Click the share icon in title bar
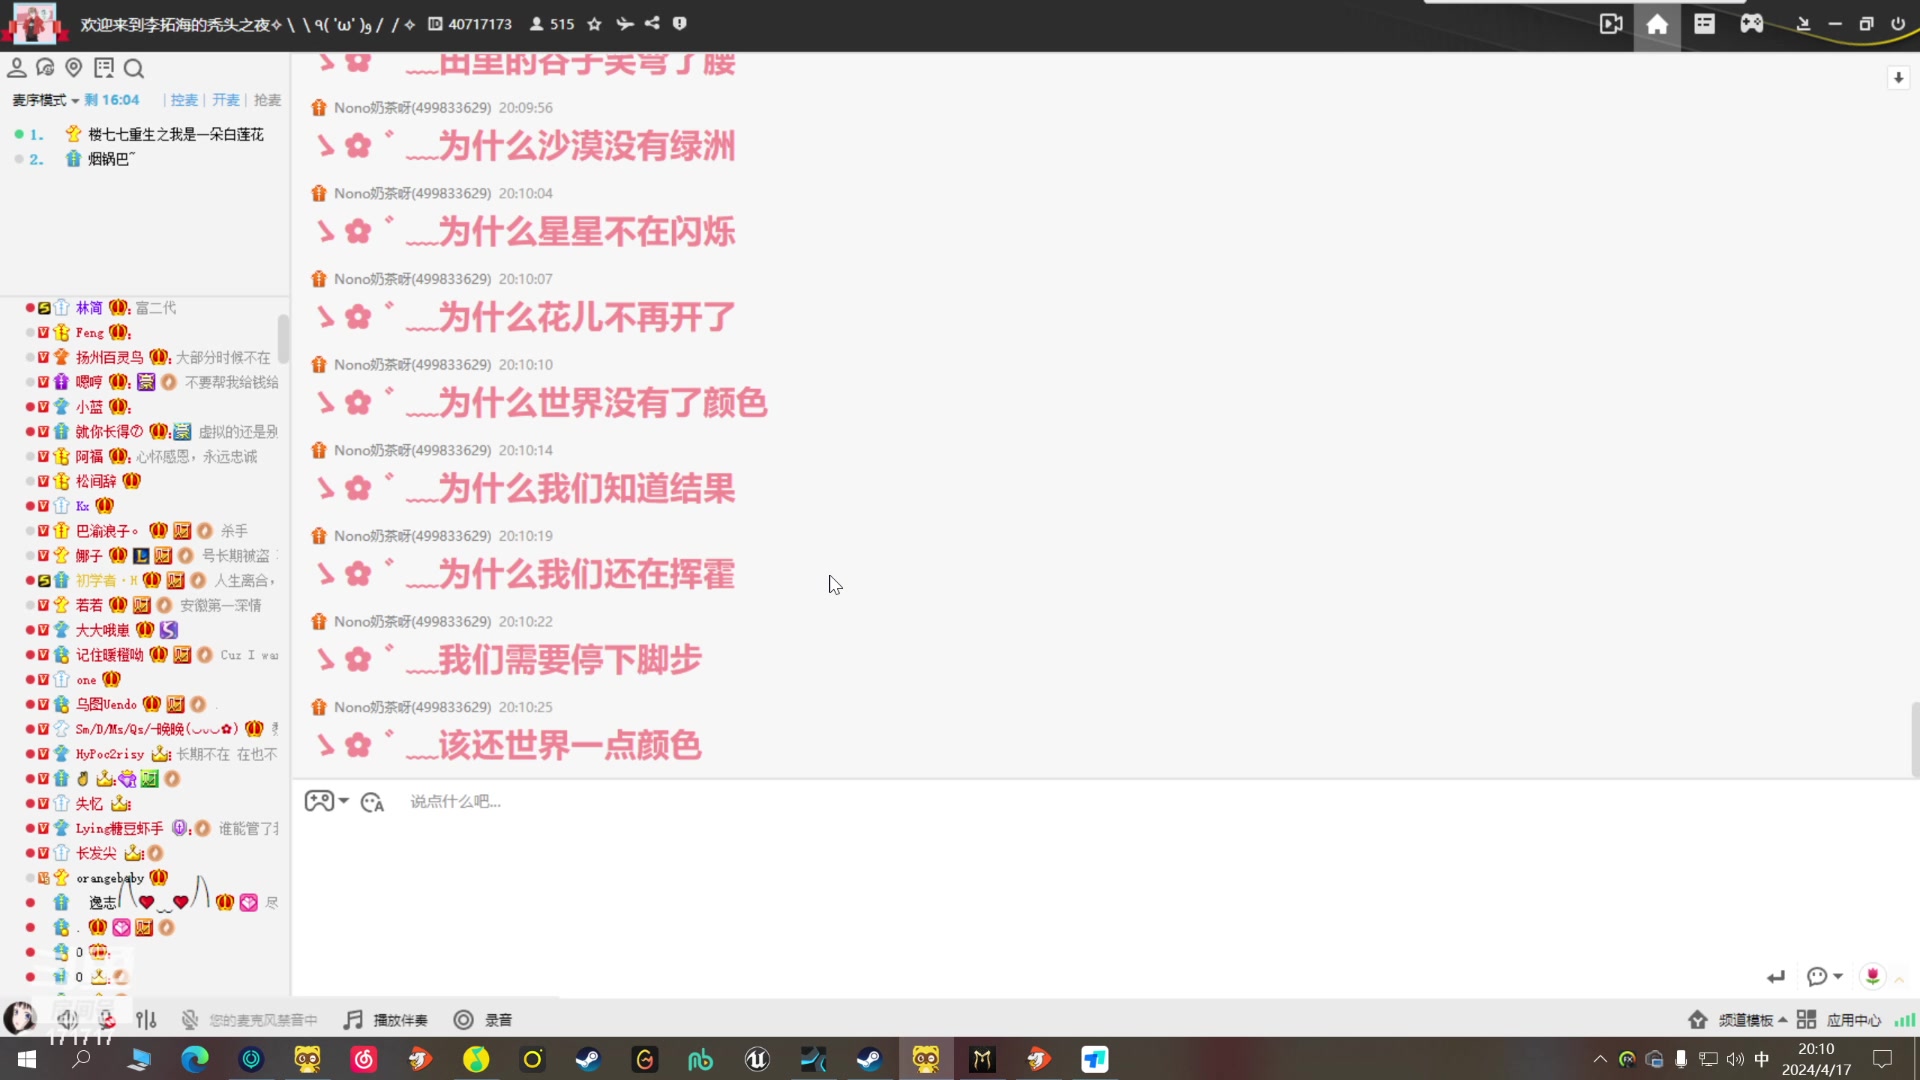 (x=652, y=24)
